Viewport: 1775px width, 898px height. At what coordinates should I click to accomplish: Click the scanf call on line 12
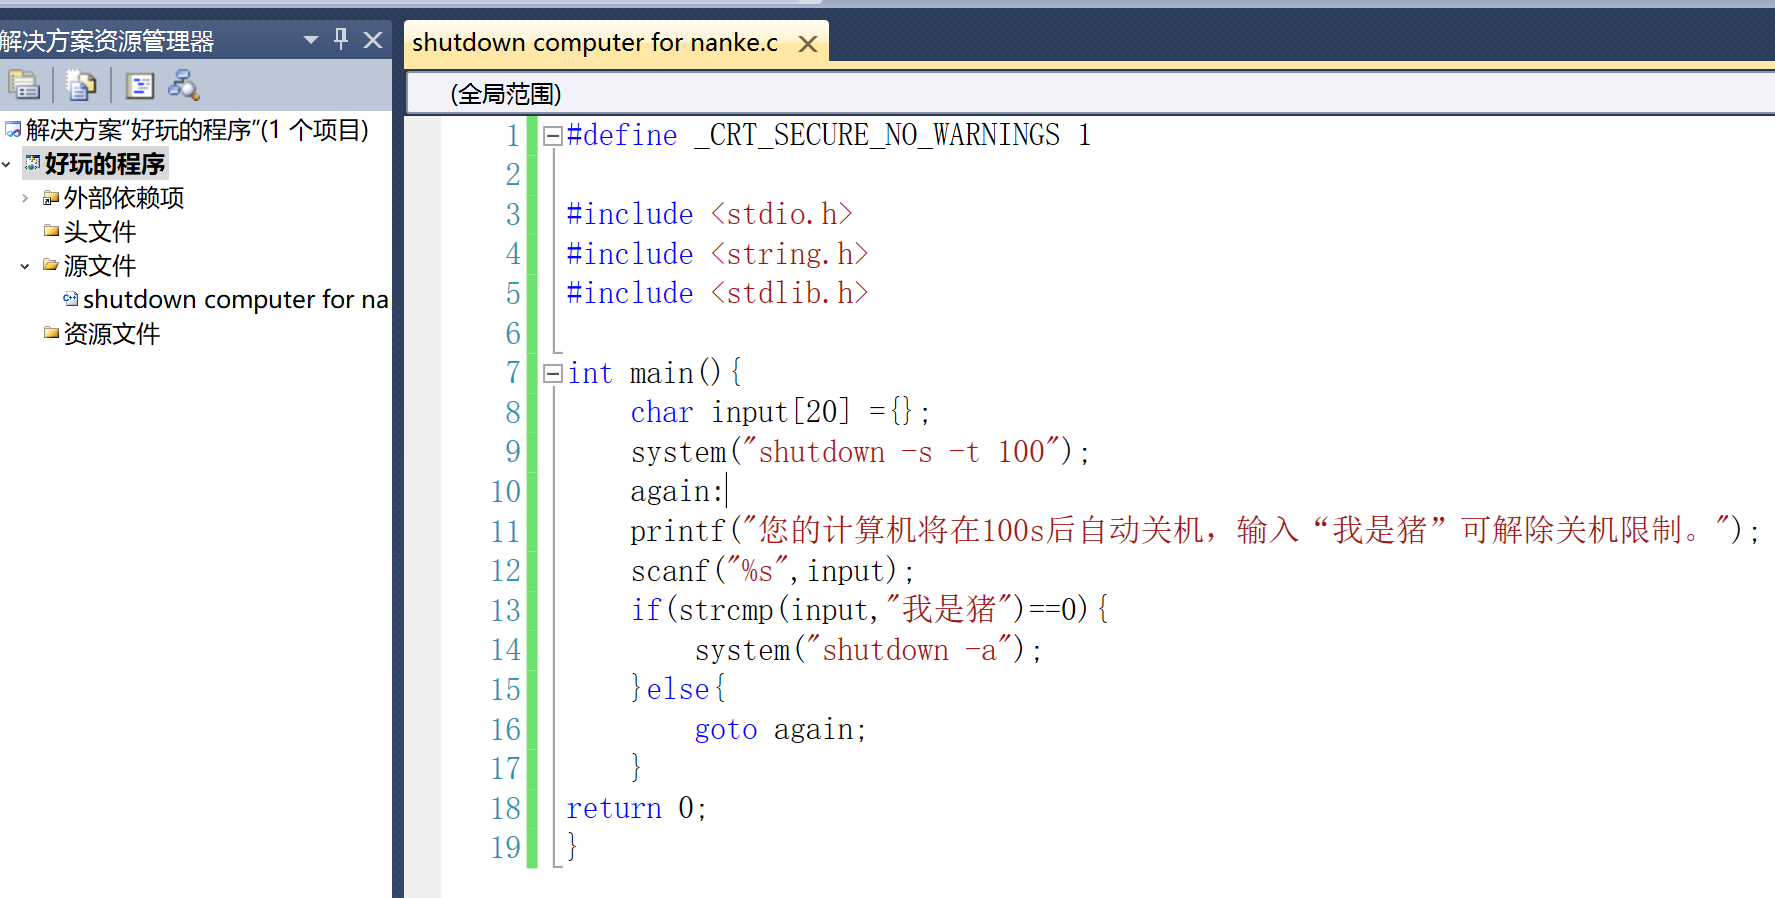(x=670, y=571)
